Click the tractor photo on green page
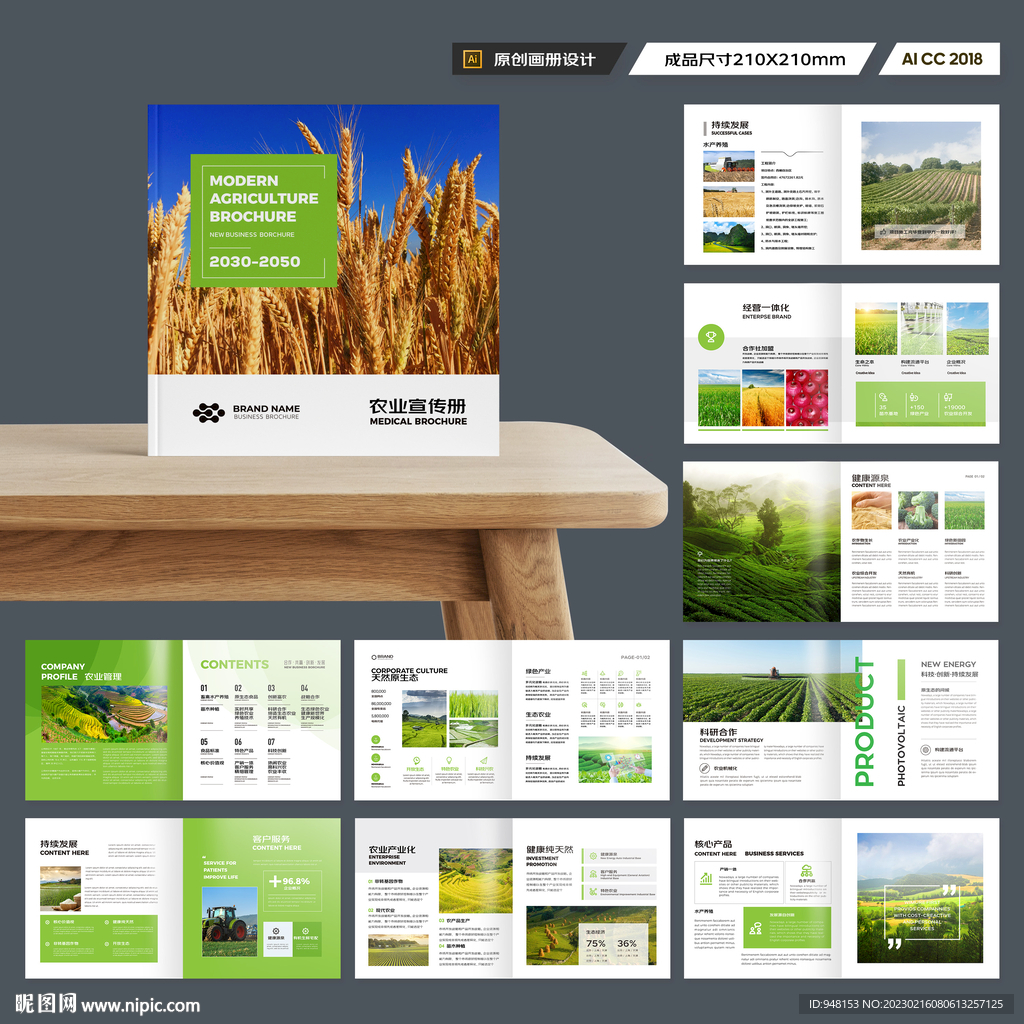The image size is (1024, 1024). click(x=229, y=921)
